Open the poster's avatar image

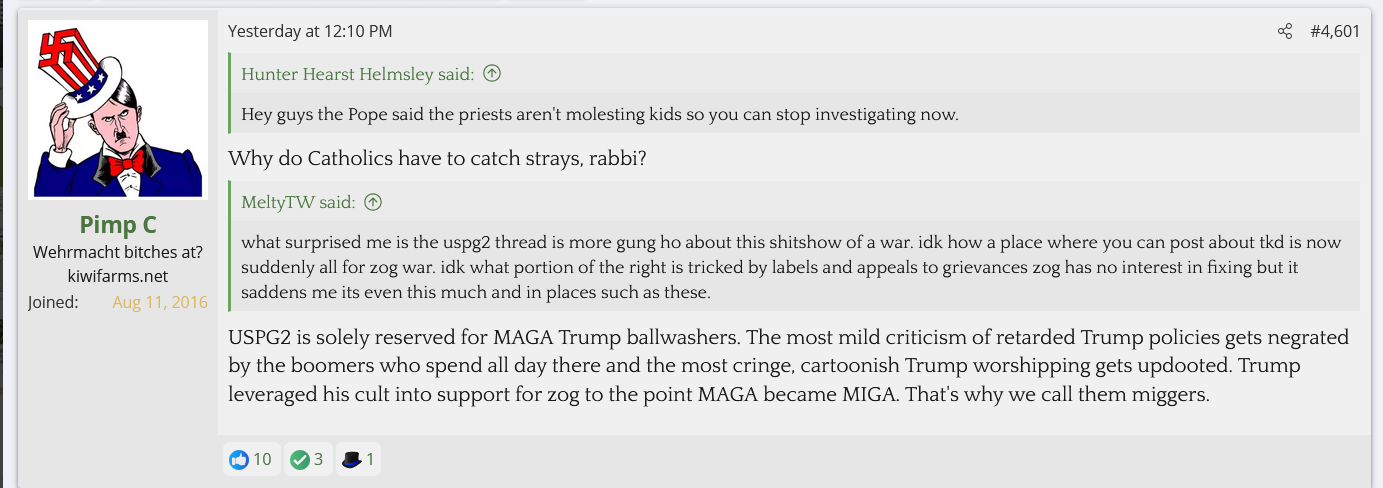point(118,110)
